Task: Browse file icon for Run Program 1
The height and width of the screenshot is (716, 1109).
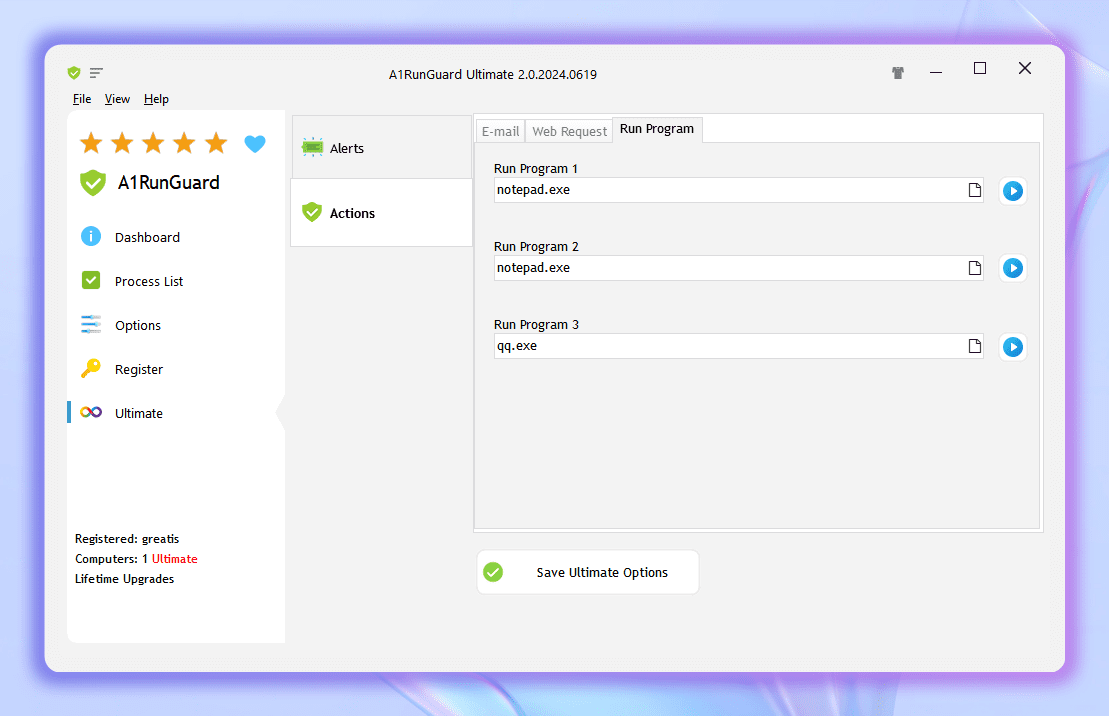Action: [974, 190]
